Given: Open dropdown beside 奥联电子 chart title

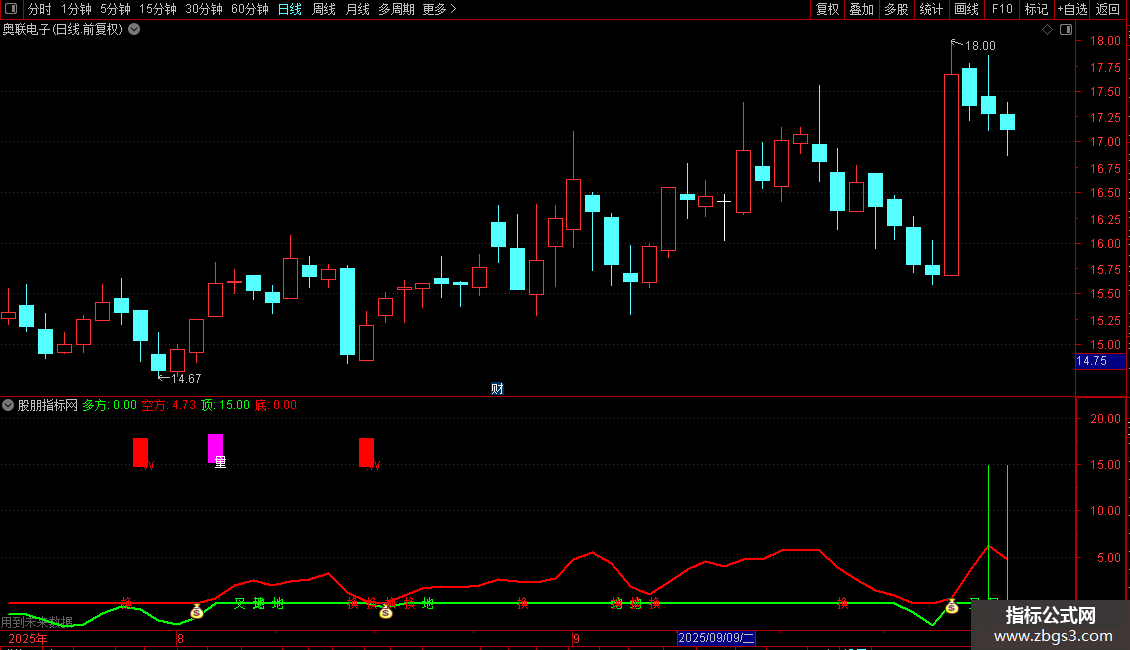Looking at the screenshot, I should point(134,30).
